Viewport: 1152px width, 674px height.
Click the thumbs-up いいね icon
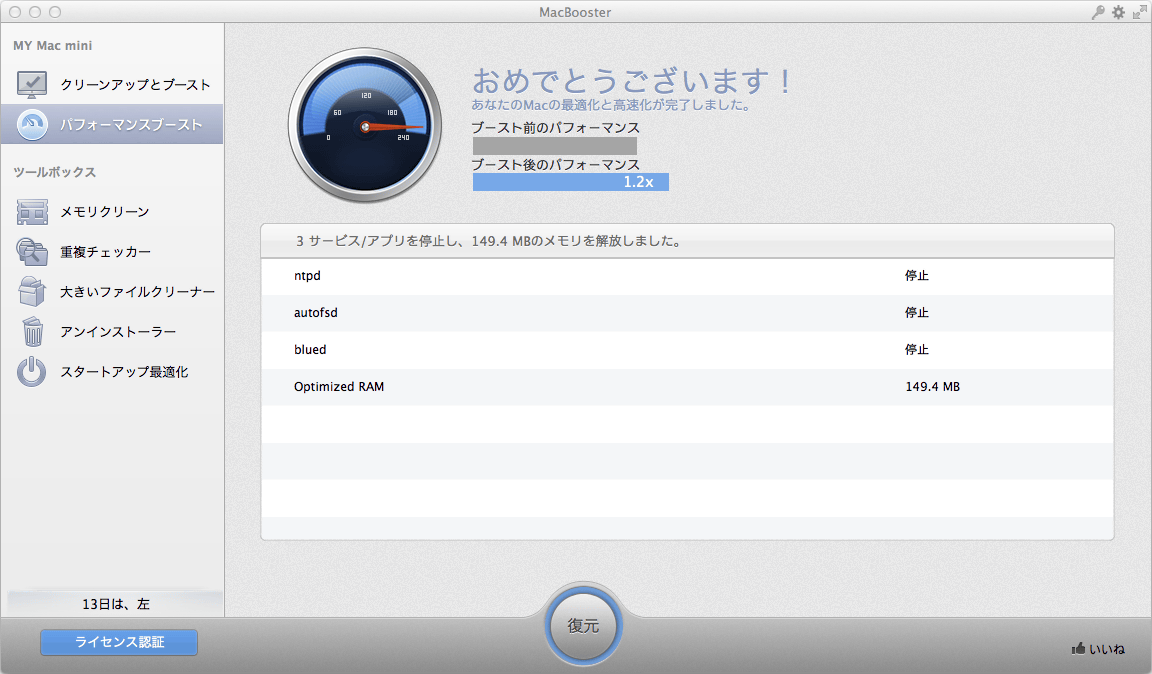click(x=1078, y=648)
